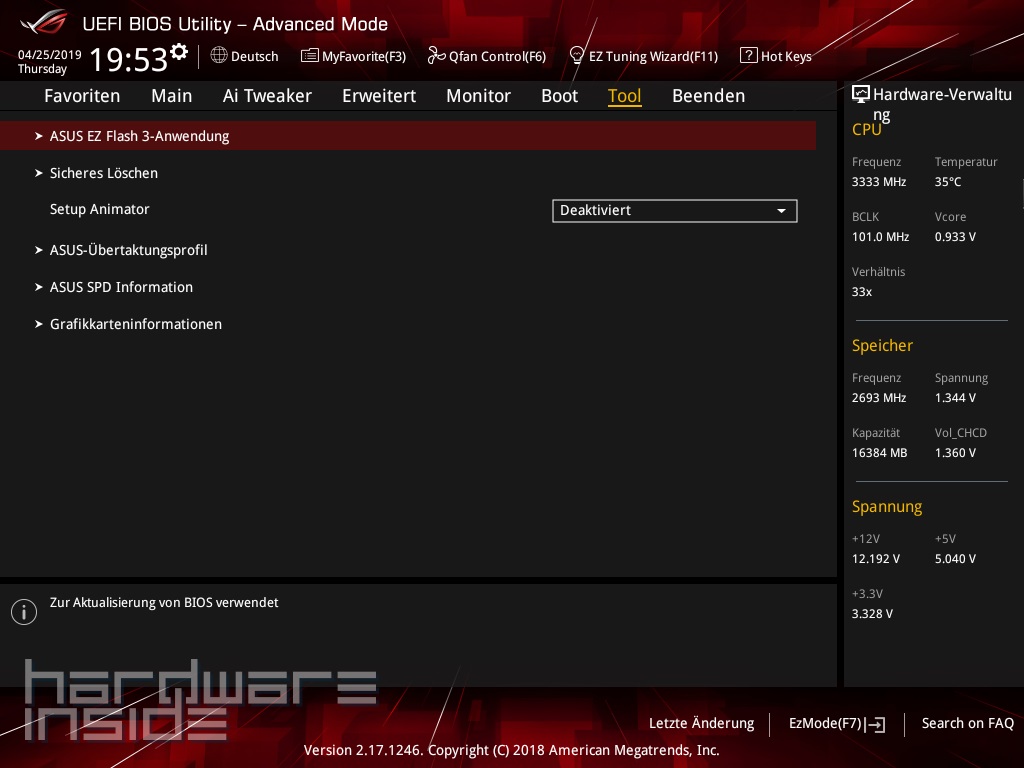Change language via Deutsch button

pos(244,56)
